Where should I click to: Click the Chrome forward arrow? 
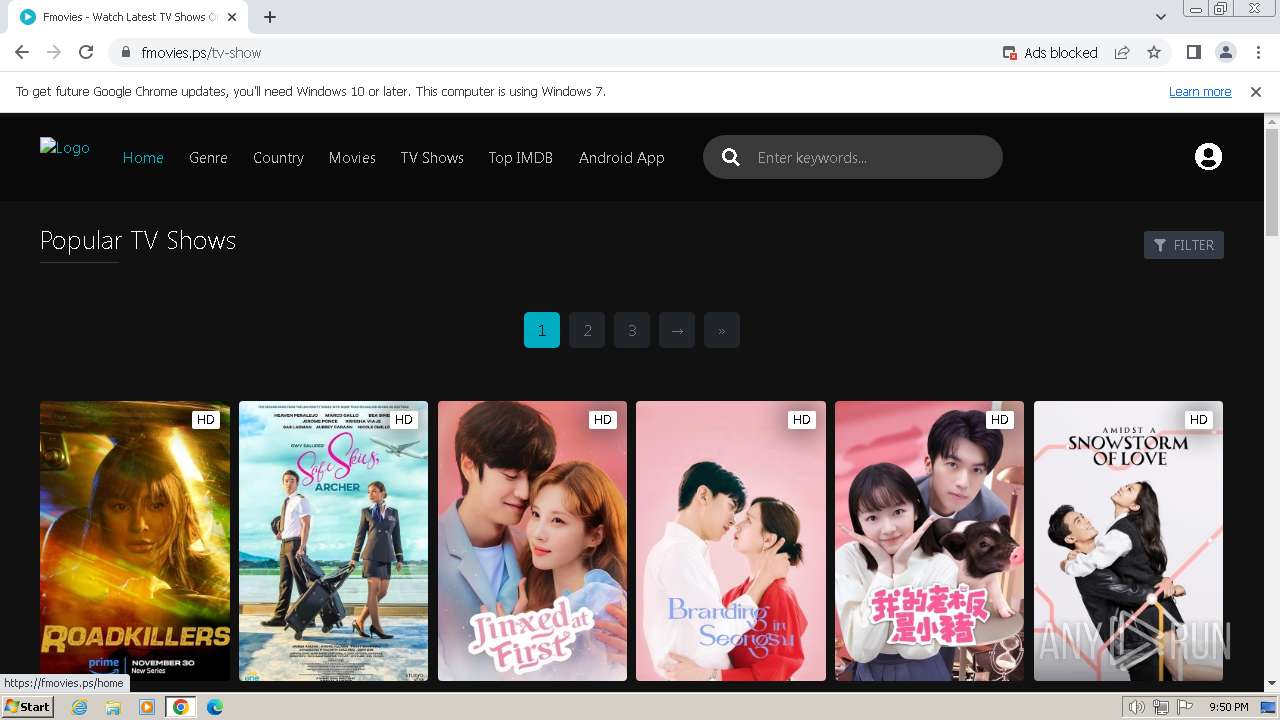(54, 53)
